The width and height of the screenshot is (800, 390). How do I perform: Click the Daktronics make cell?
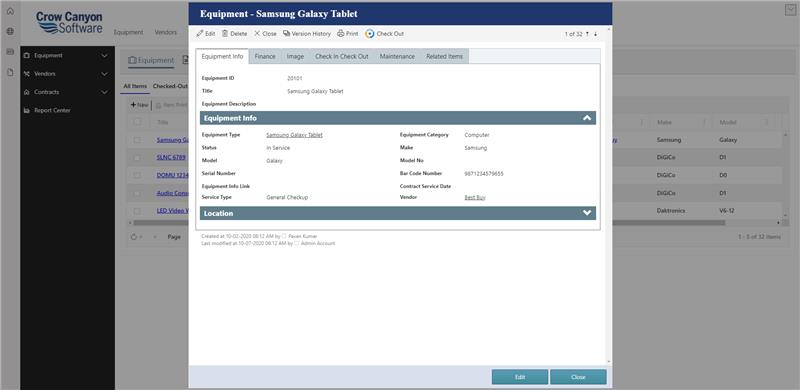point(671,210)
